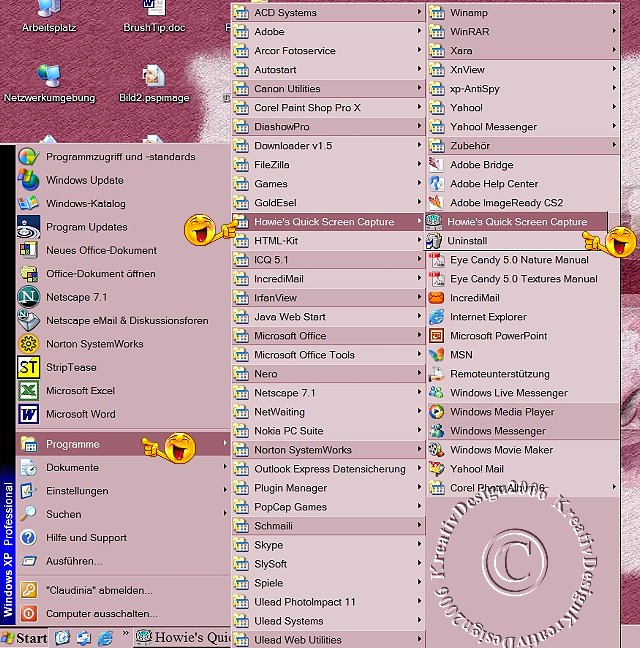
Task: Open Hilfe und Support
Action: [123, 538]
